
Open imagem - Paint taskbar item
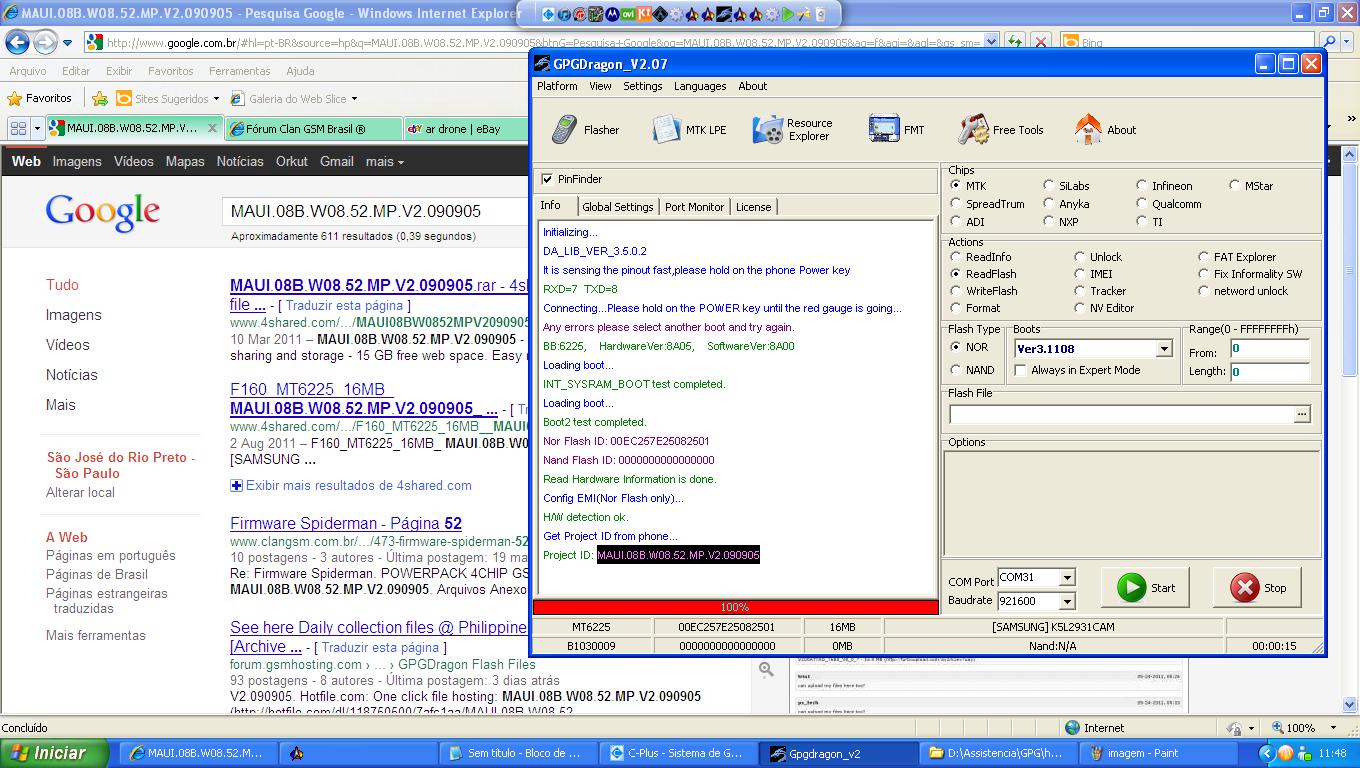click(1156, 753)
